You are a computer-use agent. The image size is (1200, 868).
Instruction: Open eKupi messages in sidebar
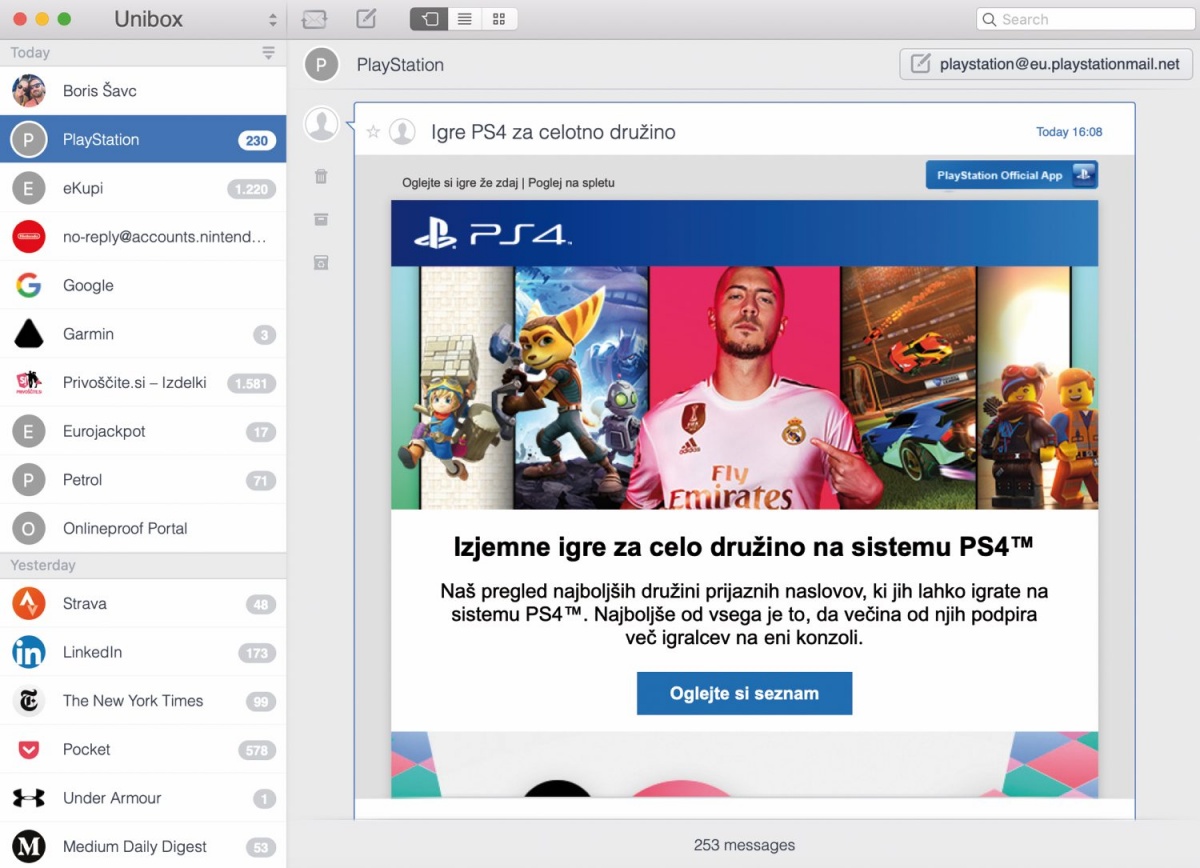coord(143,188)
